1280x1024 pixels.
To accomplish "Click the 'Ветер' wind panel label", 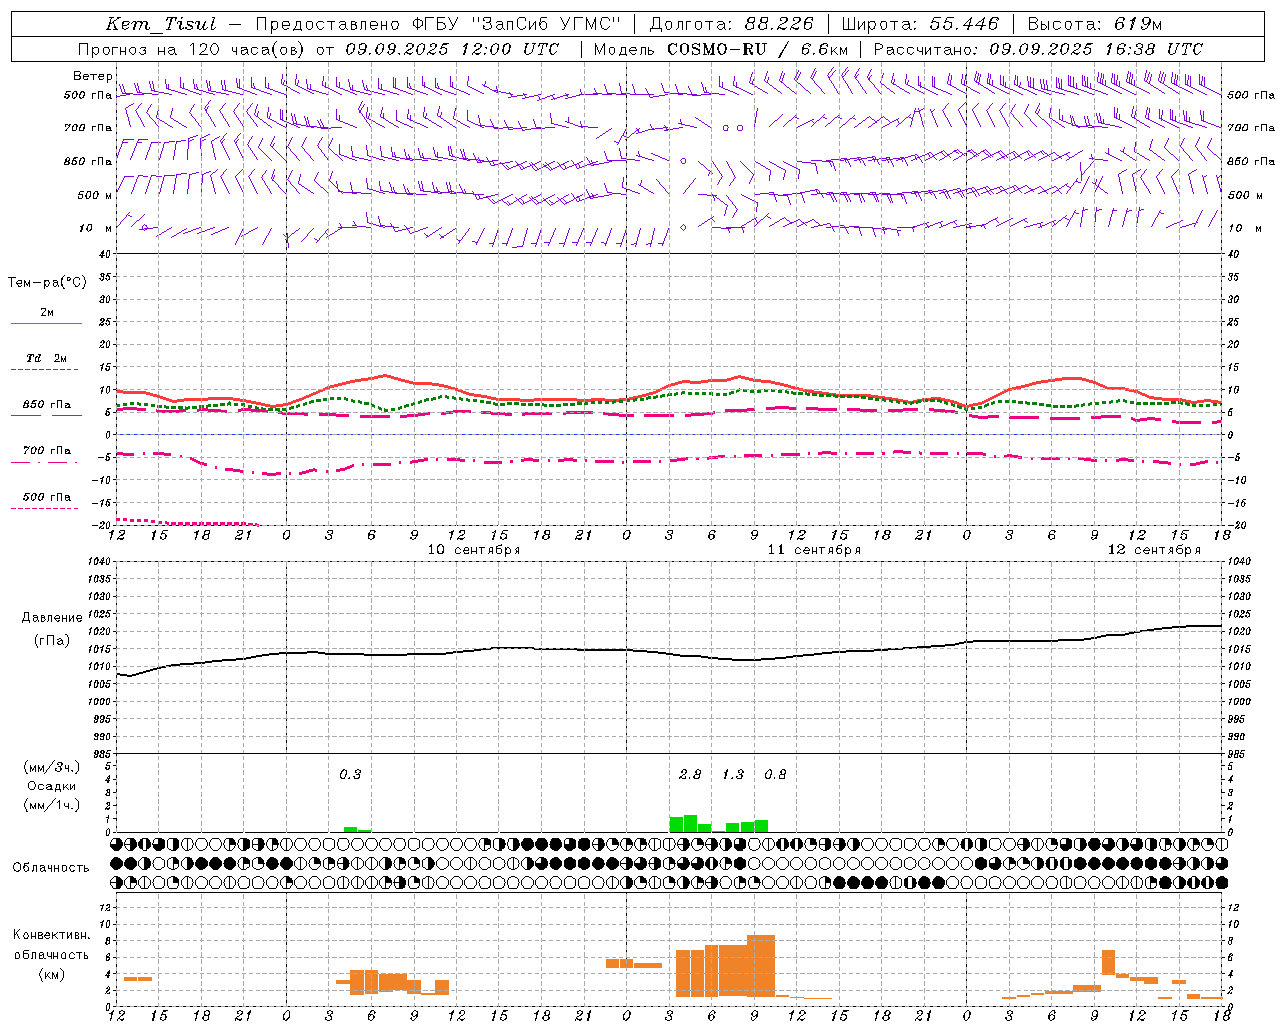I will [x=92, y=76].
